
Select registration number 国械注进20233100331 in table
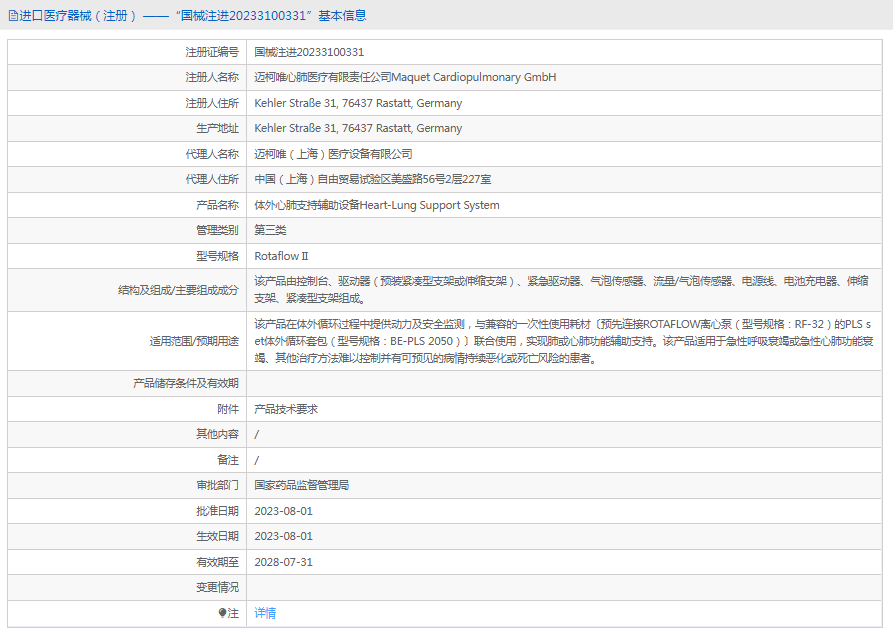click(x=309, y=52)
